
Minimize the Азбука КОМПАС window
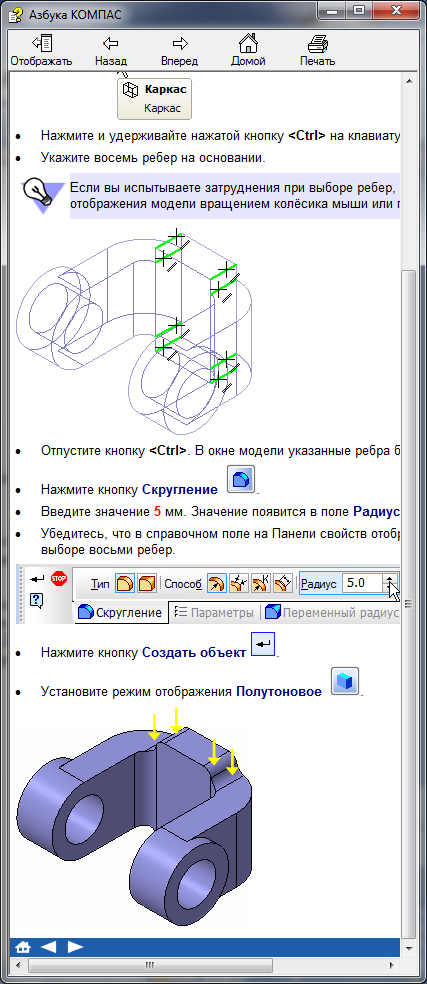click(x=330, y=10)
